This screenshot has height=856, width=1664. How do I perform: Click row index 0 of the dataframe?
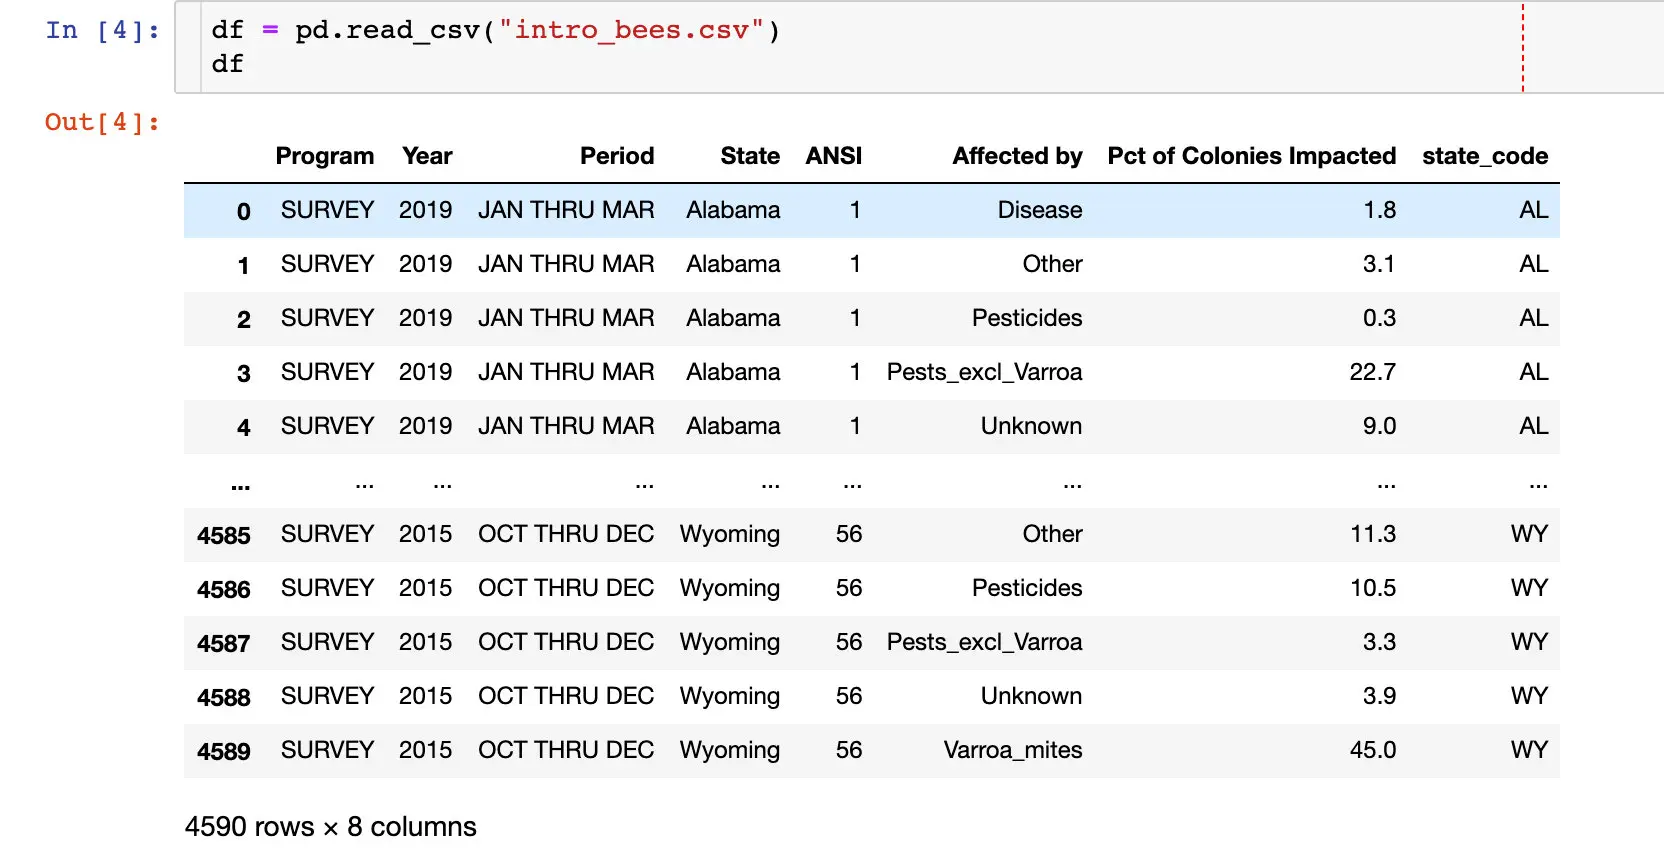[243, 211]
